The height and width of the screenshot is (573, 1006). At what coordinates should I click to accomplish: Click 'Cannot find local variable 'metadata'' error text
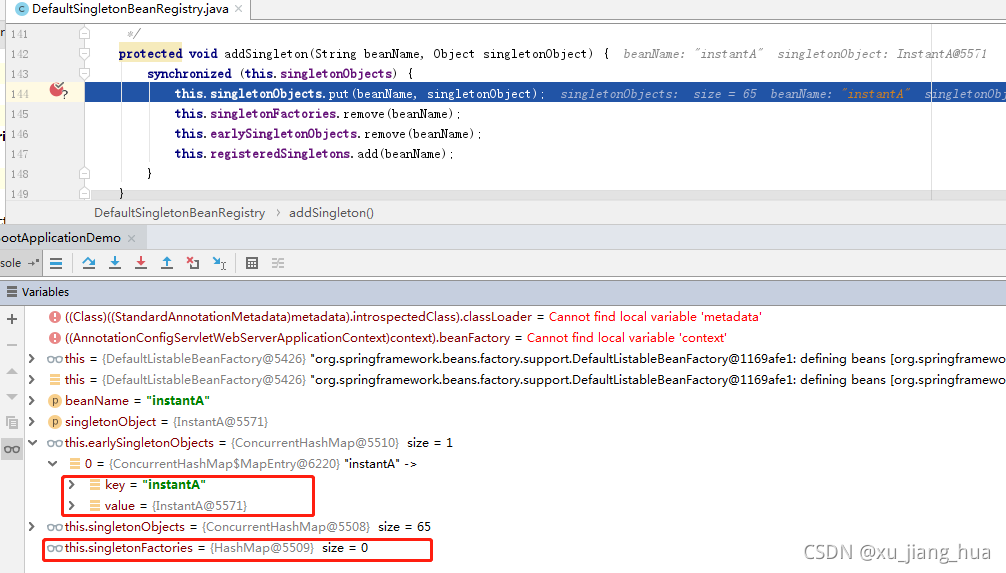pos(655,317)
